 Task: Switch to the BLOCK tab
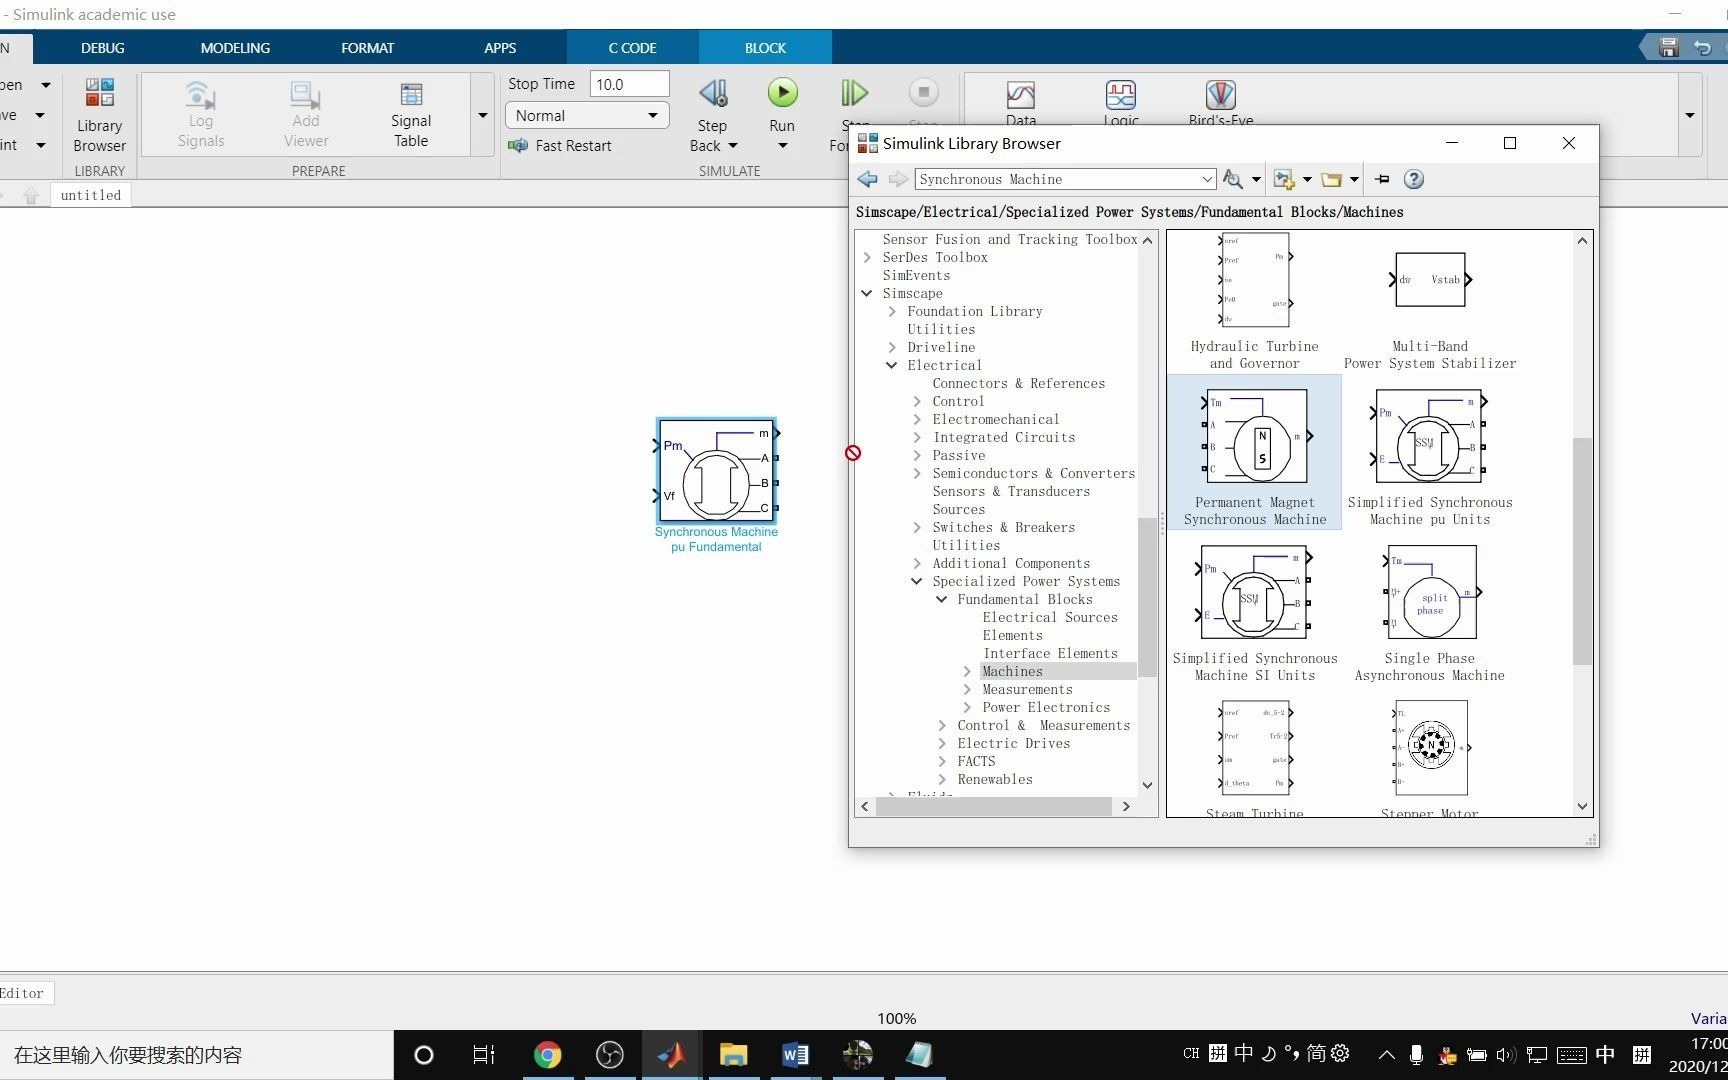tap(765, 47)
